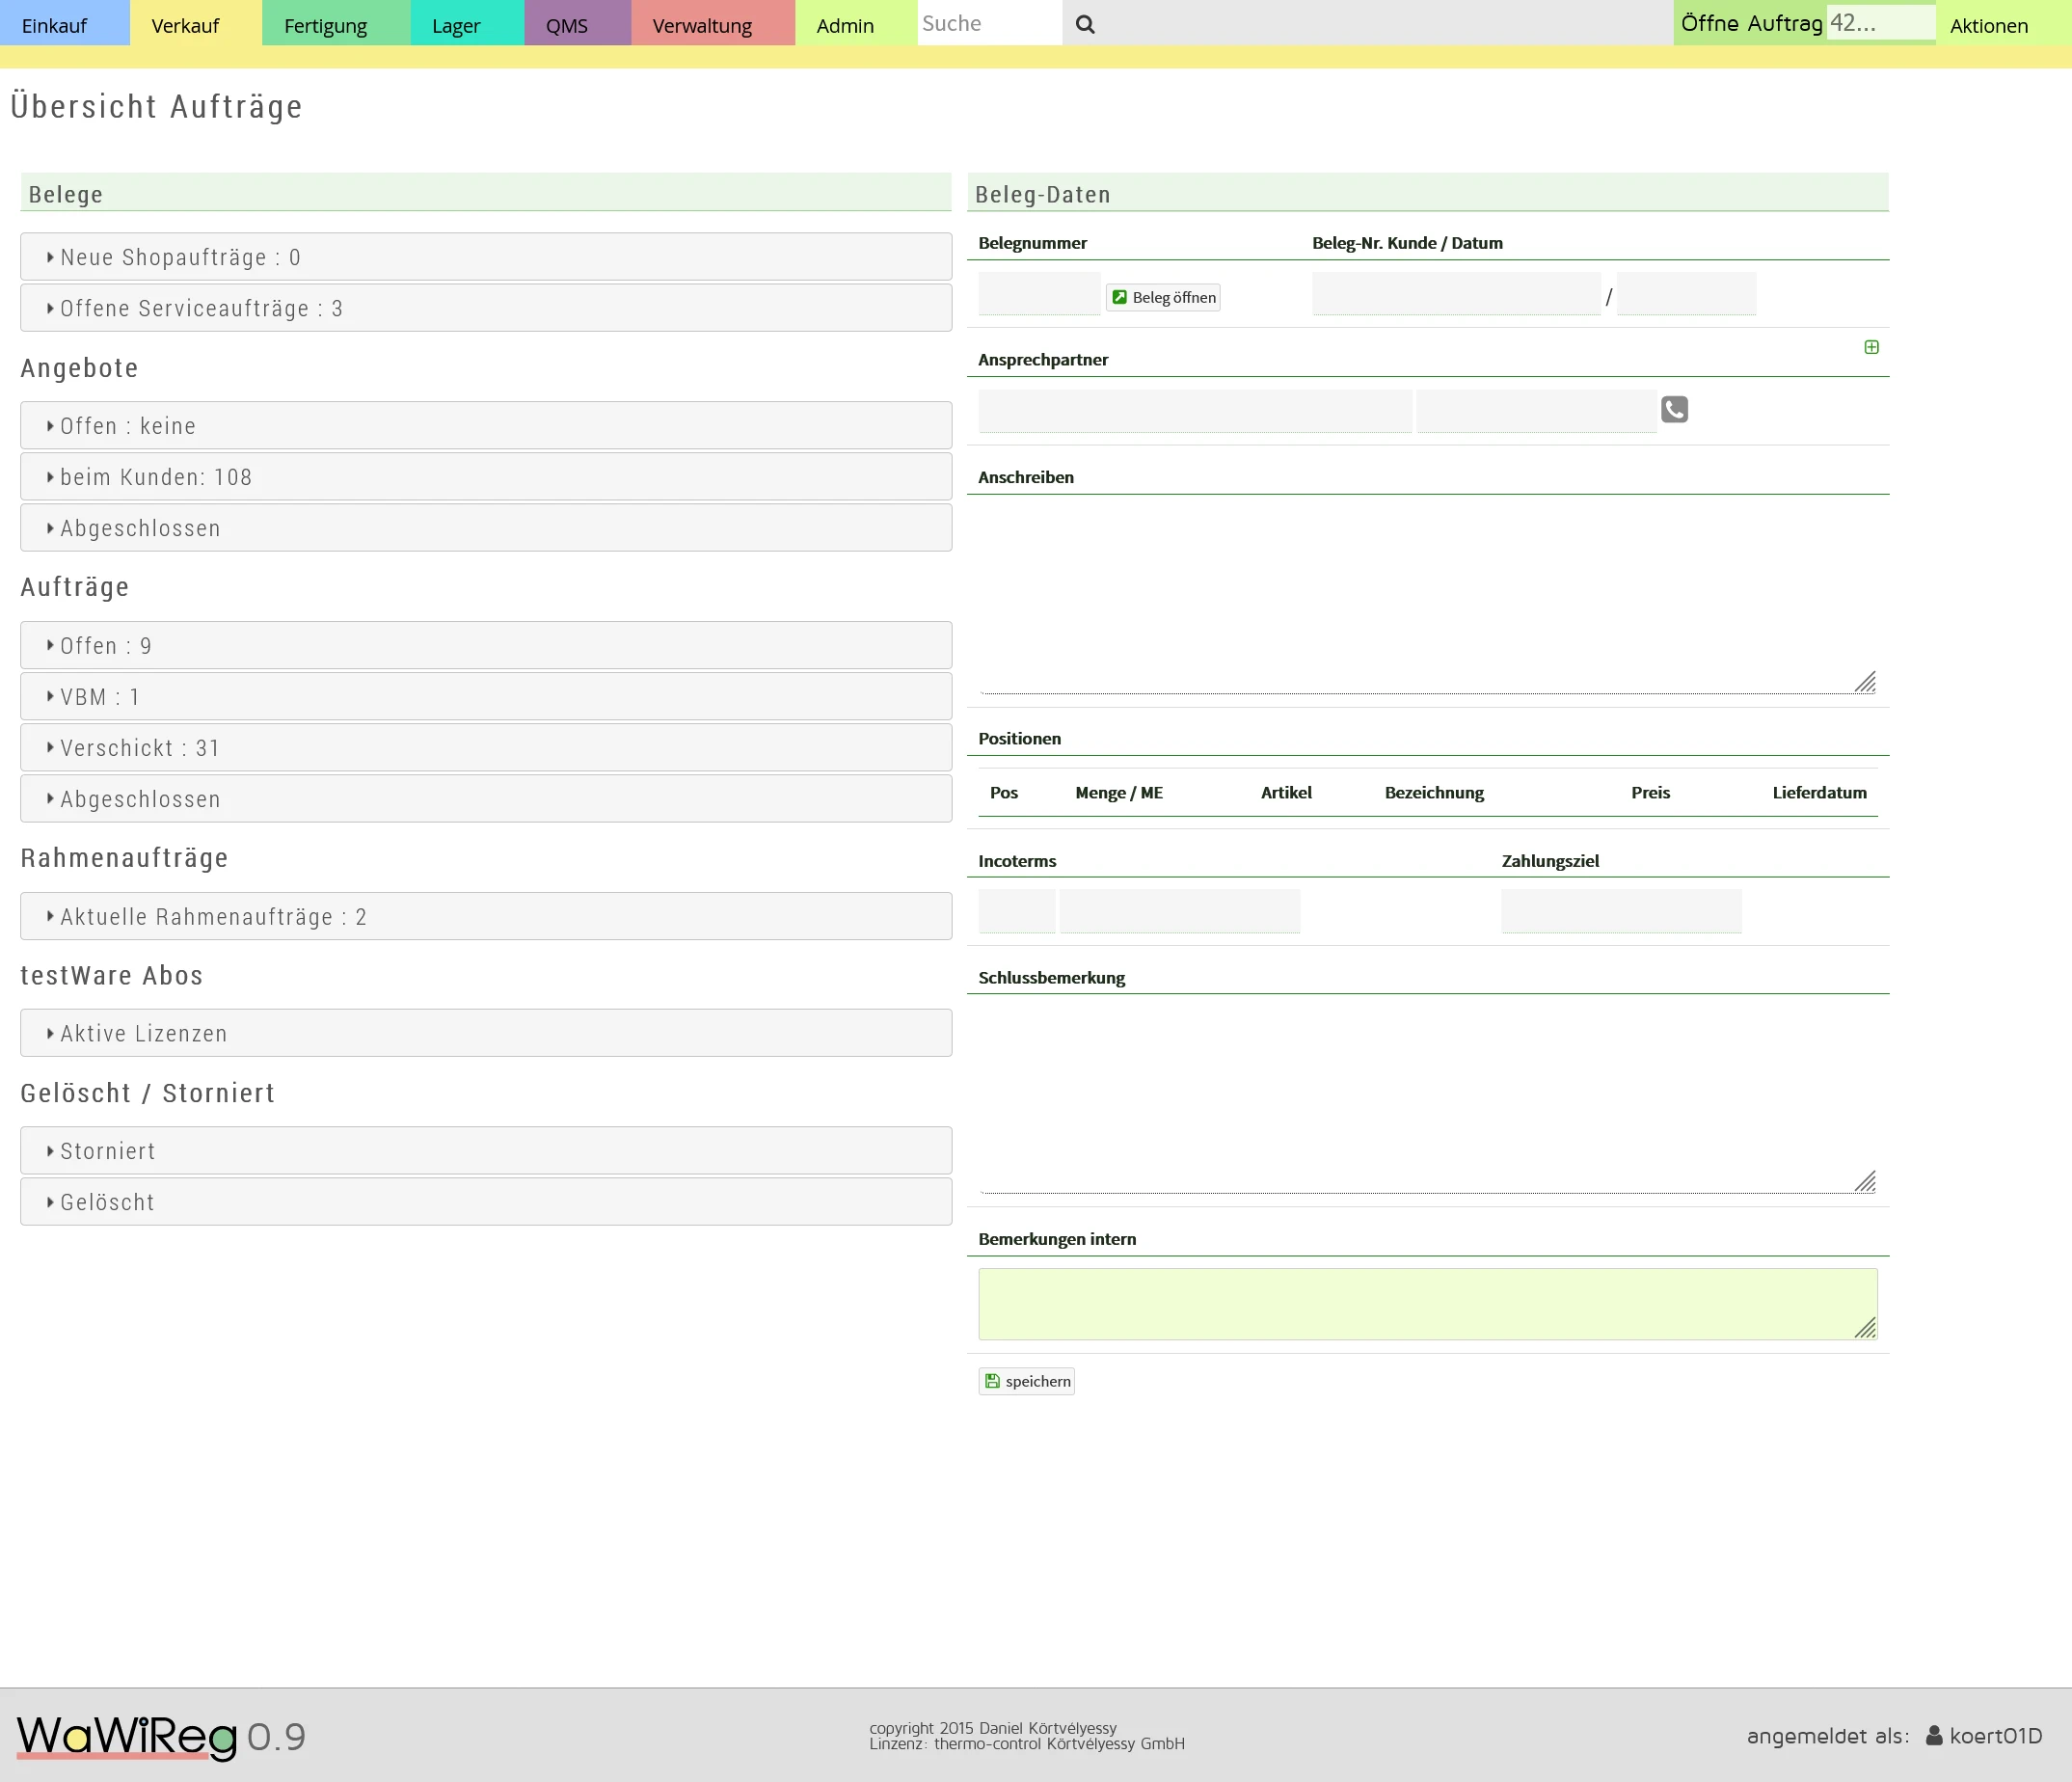Click the Bemerkungen intern text area
The width and height of the screenshot is (2072, 1782).
tap(1428, 1303)
